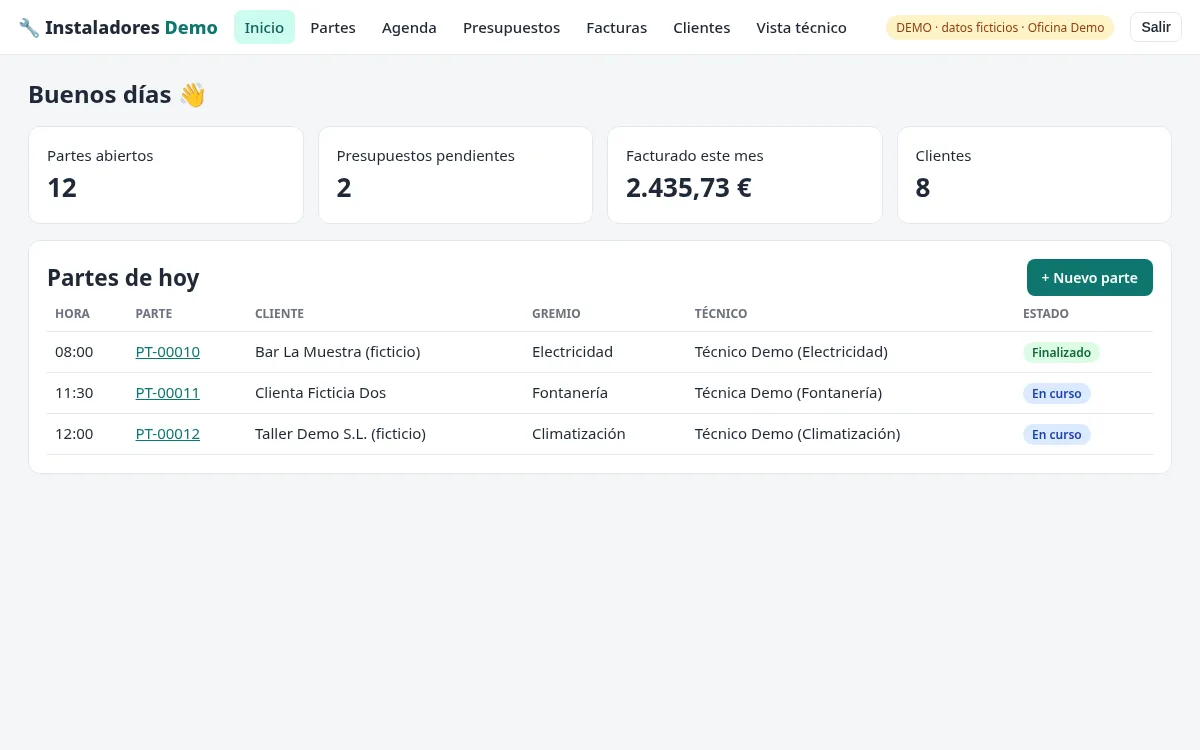
Task: Click the waving hand emoji
Action: (192, 95)
